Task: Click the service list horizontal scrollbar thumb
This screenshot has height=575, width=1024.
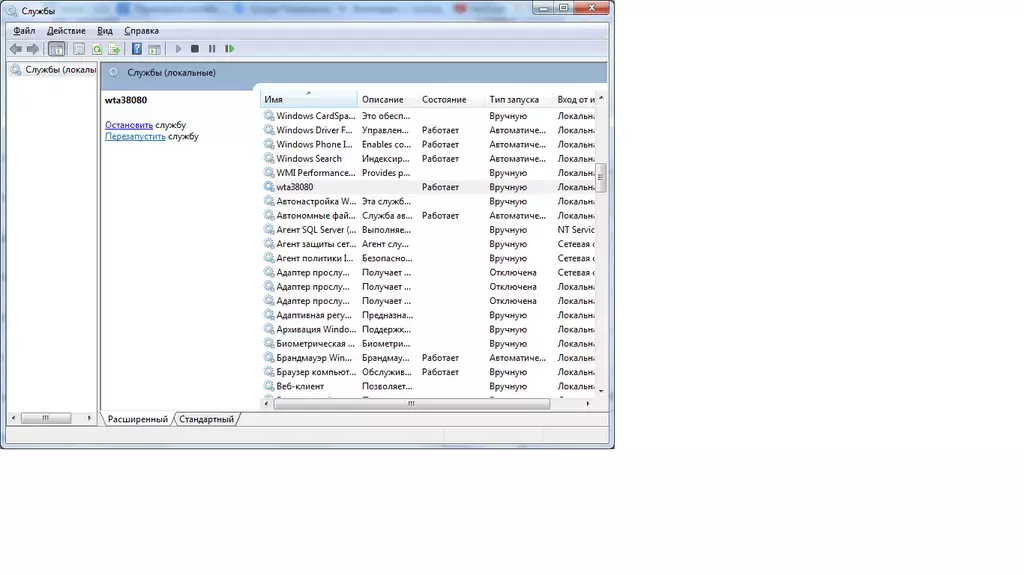Action: tap(411, 404)
